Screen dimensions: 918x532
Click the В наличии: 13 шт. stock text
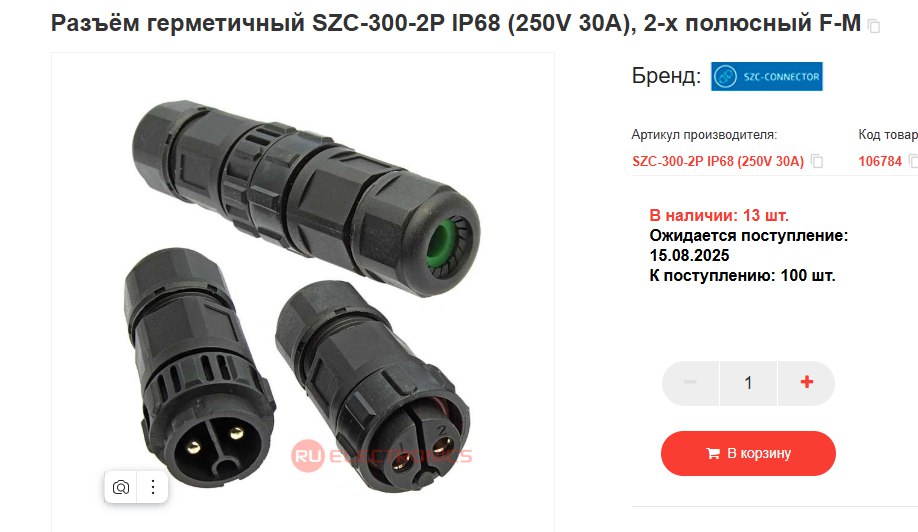(x=719, y=215)
